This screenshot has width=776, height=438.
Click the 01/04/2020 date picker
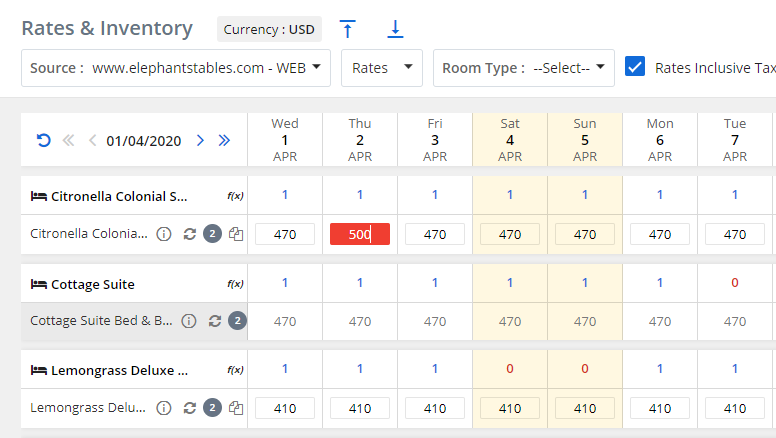click(144, 140)
